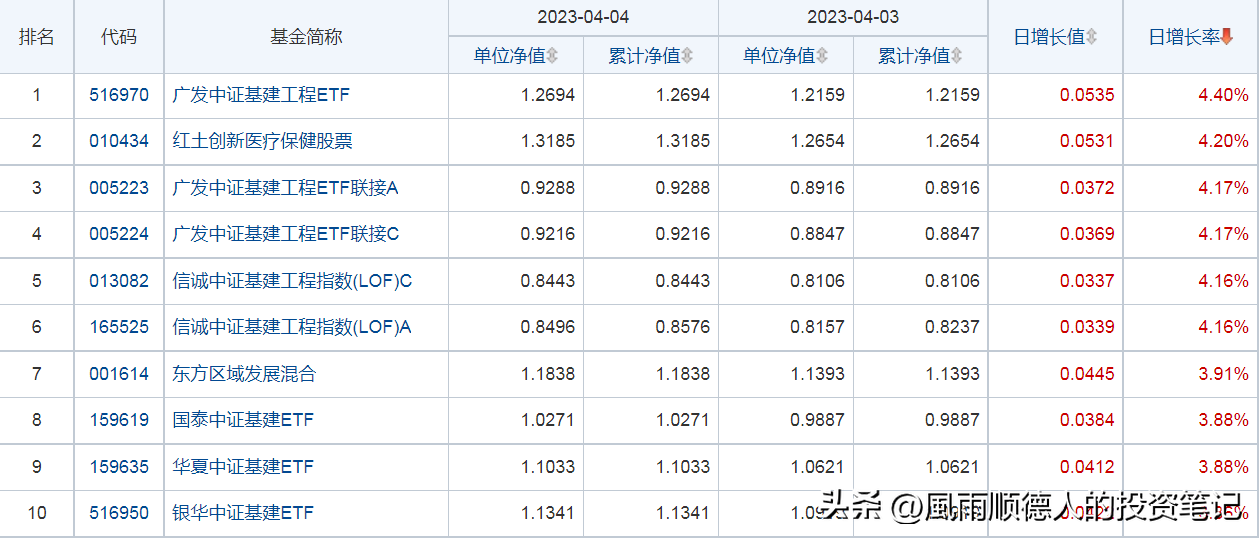Image resolution: width=1259 pixels, height=538 pixels.
Task: Open fund code 159619
Action: (119, 420)
